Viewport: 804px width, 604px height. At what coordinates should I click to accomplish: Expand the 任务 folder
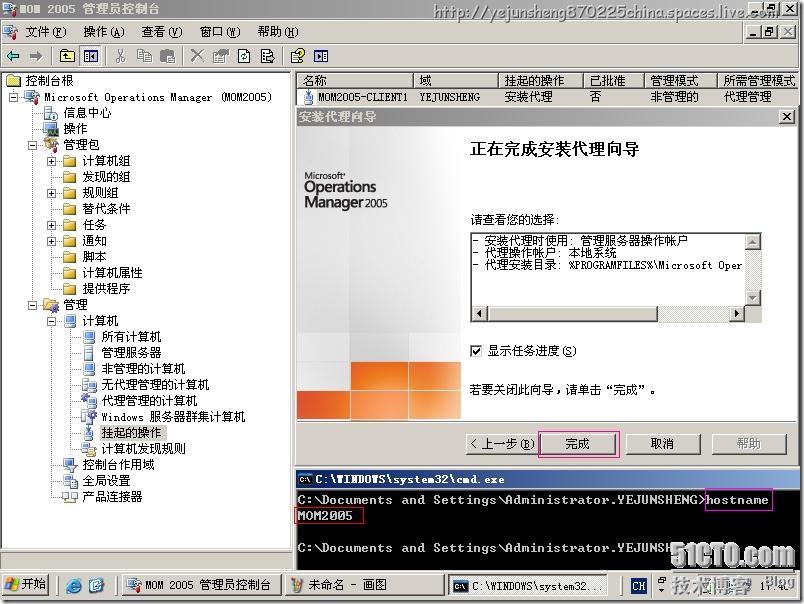coord(51,225)
